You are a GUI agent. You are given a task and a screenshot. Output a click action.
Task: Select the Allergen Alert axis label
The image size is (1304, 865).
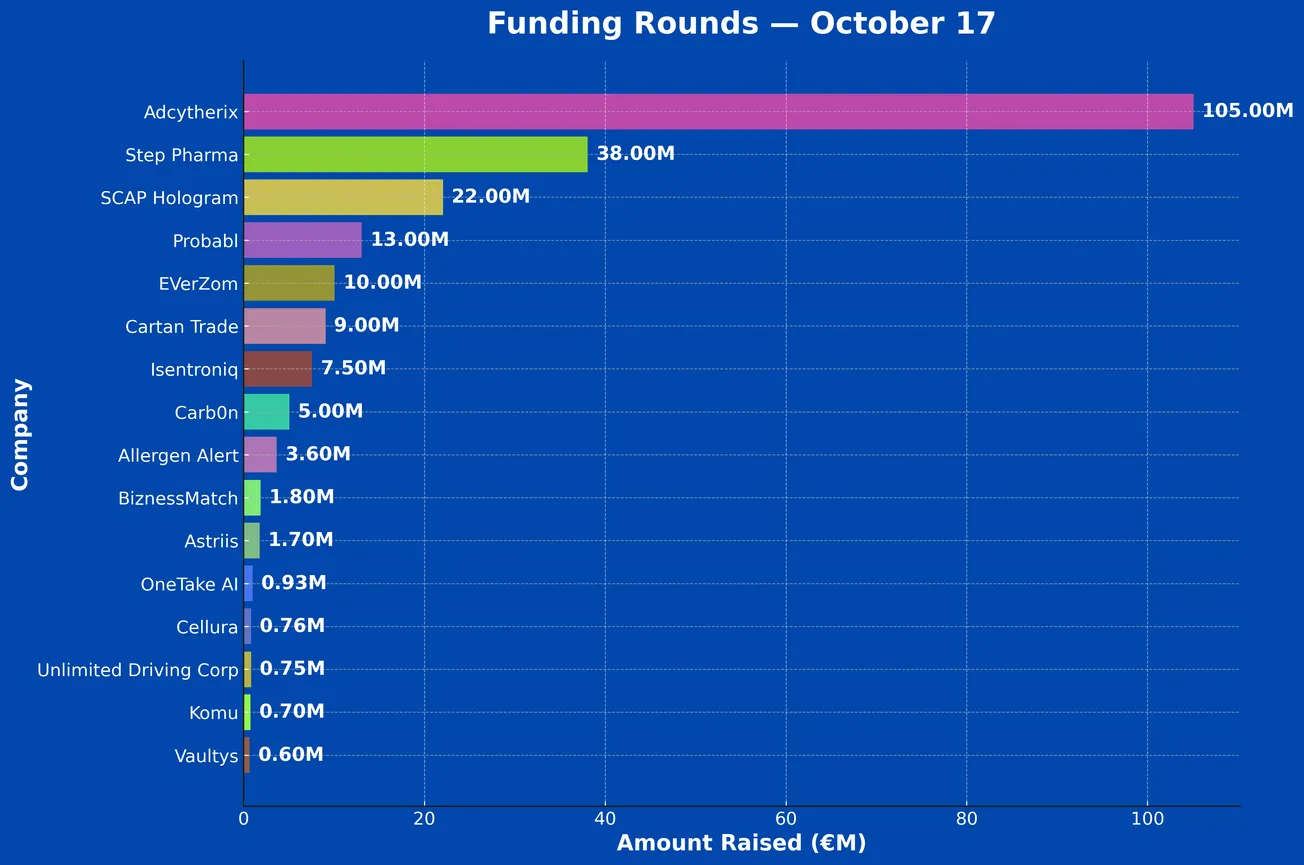tap(178, 456)
